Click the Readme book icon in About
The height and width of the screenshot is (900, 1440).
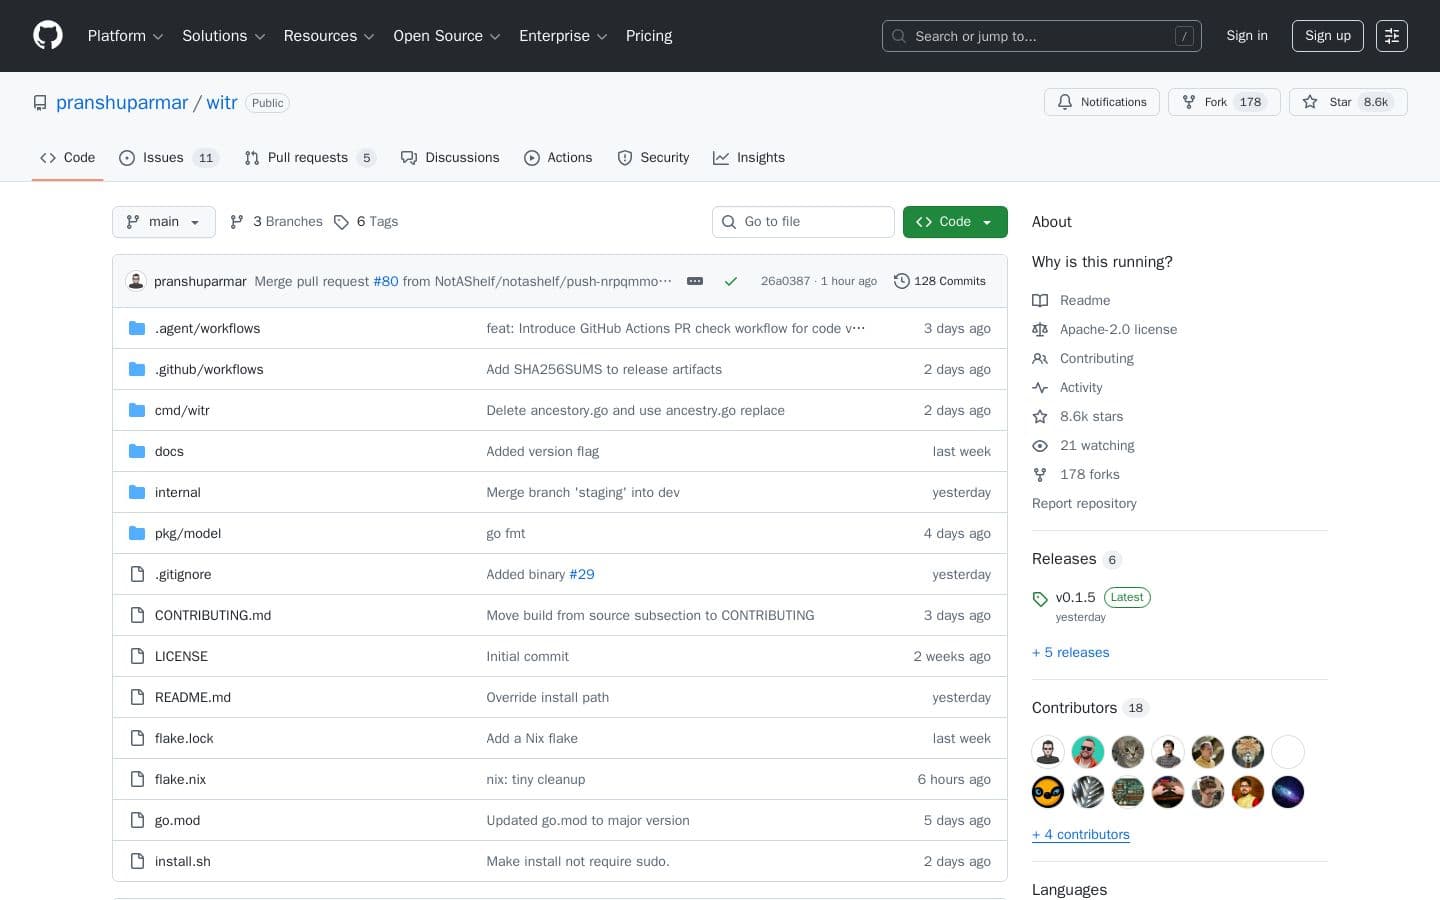click(1041, 300)
